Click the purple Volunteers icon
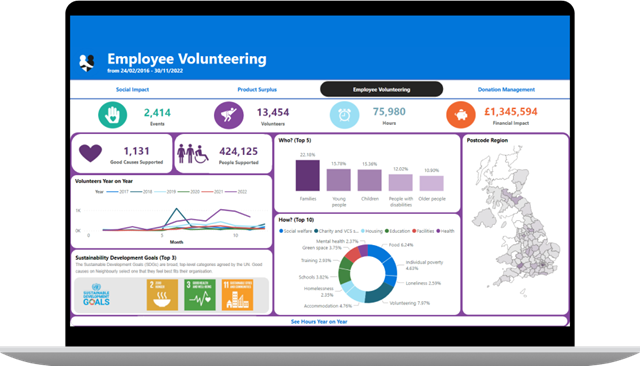The width and height of the screenshot is (640, 366). [229, 115]
